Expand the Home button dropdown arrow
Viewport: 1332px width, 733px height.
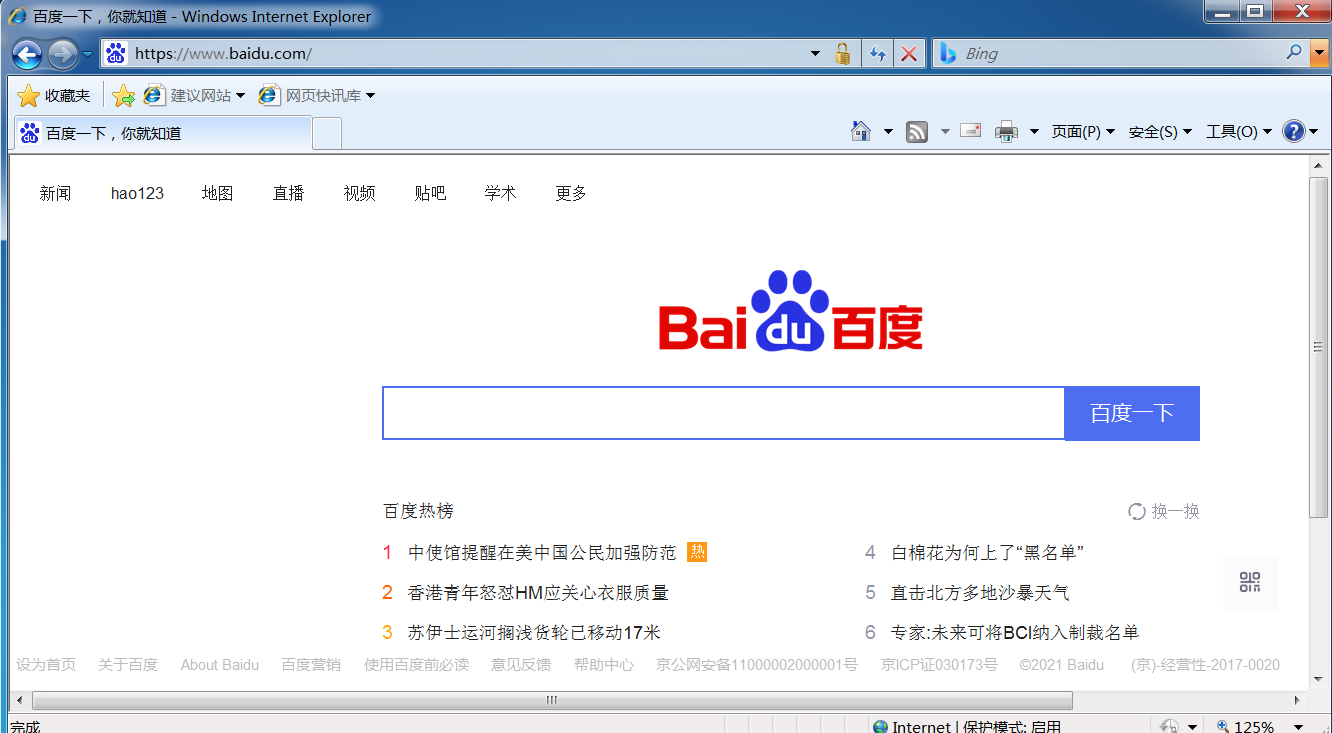[x=887, y=132]
